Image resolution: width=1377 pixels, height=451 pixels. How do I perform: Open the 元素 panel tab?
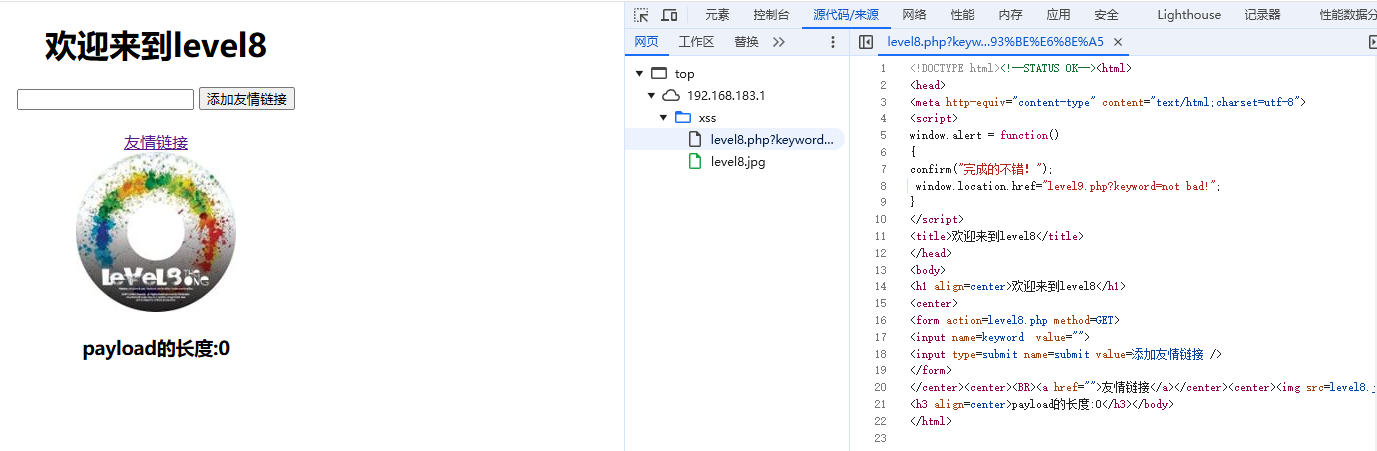coord(717,15)
